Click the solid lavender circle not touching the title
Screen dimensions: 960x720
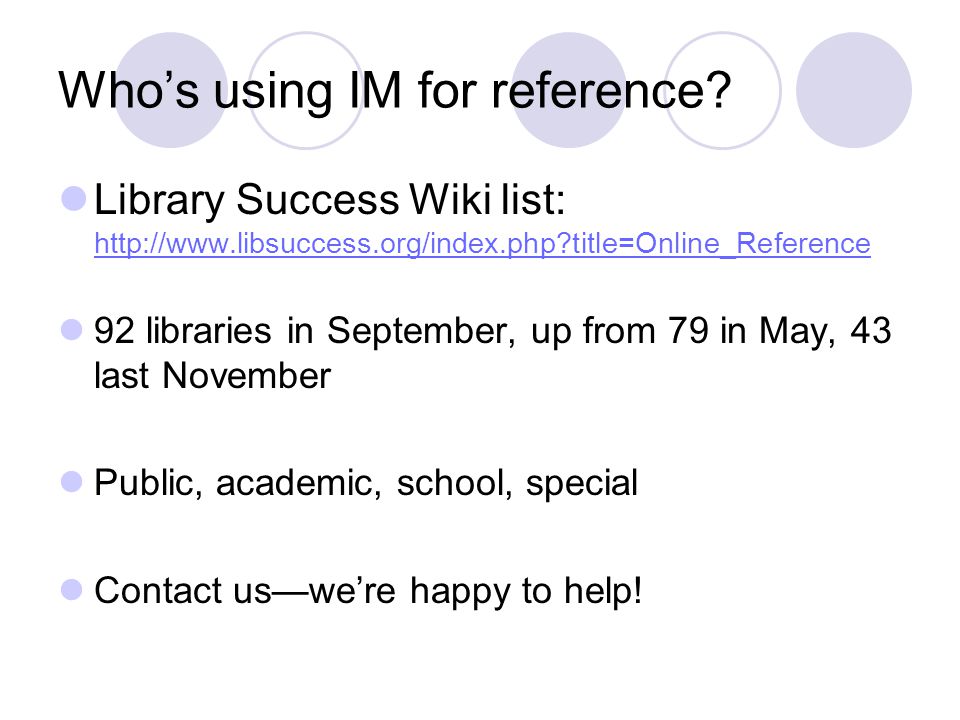(x=854, y=90)
